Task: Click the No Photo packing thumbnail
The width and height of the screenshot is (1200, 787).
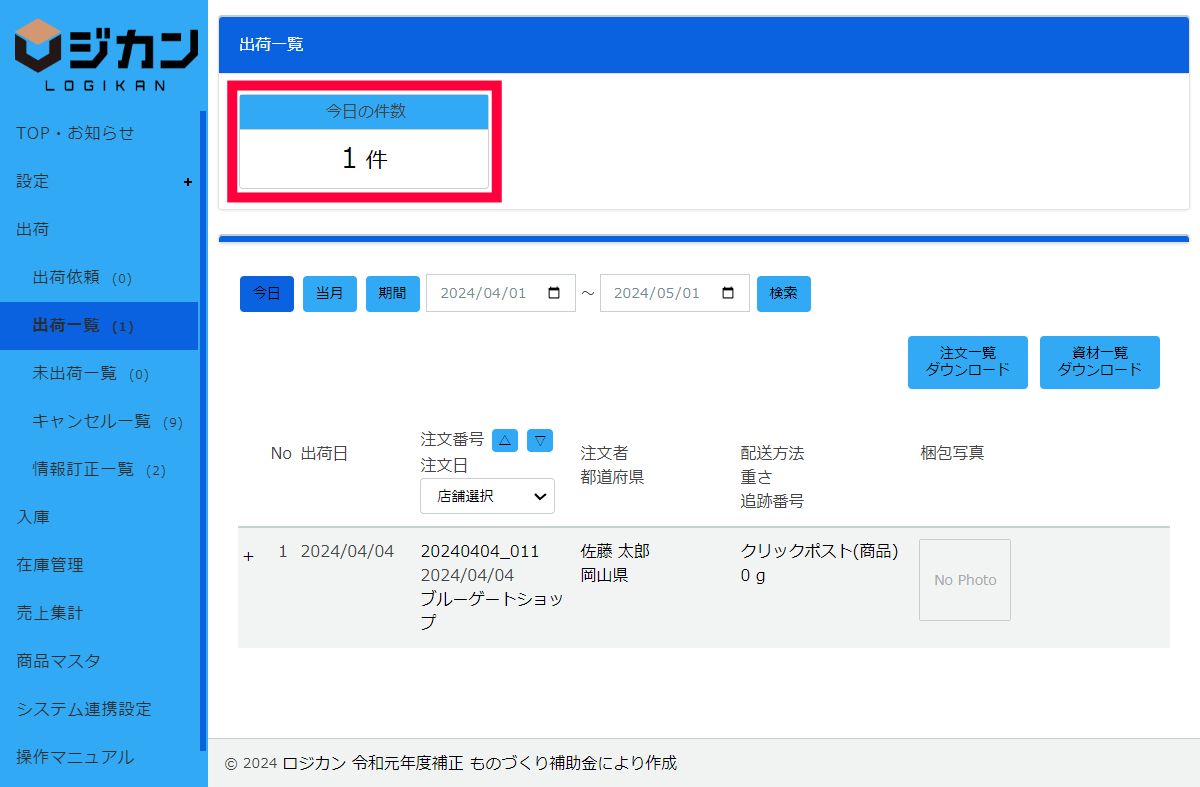Action: coord(964,580)
